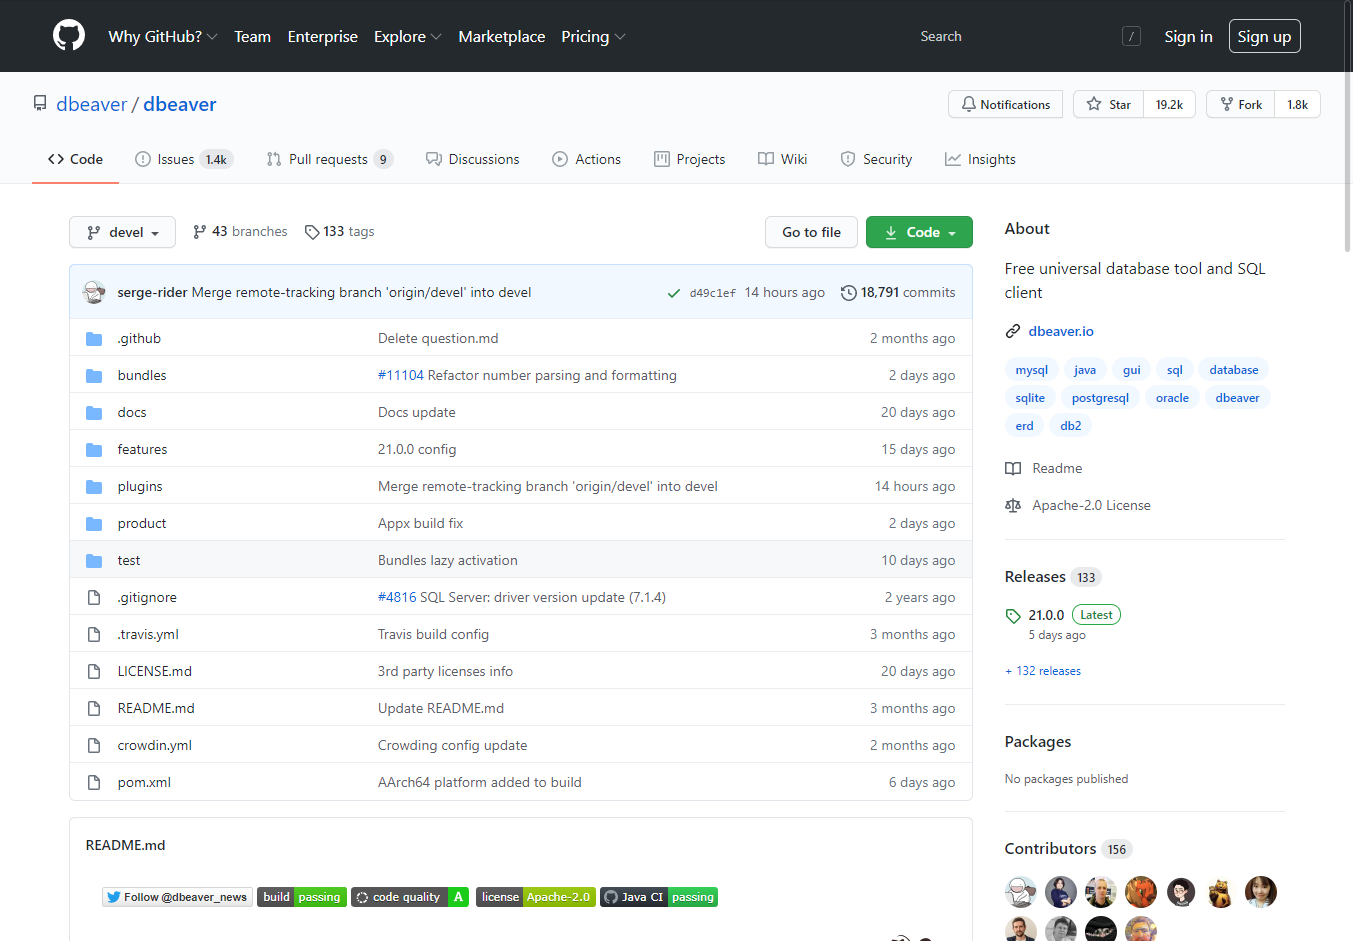Open the #11104 issue link

(x=401, y=376)
